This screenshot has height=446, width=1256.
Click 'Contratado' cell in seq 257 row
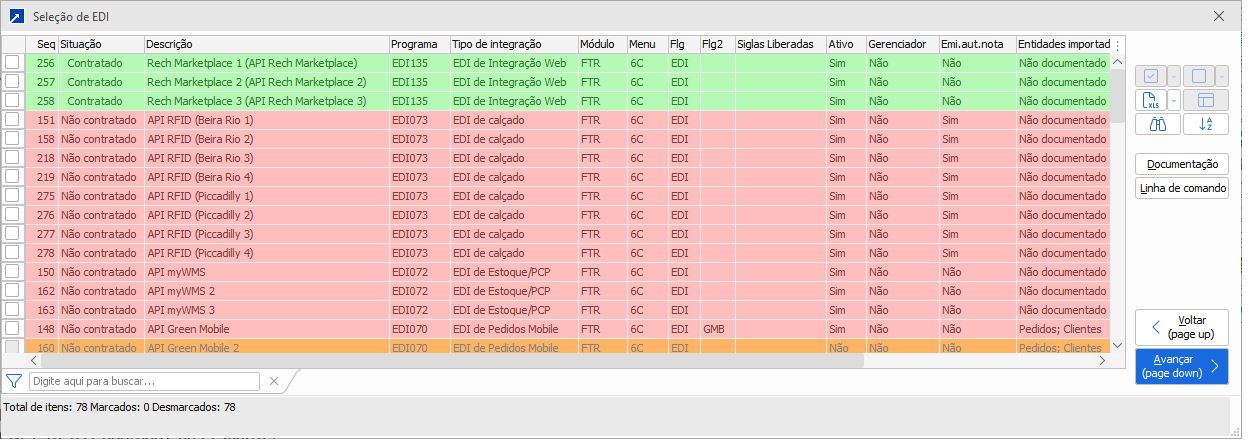101,82
